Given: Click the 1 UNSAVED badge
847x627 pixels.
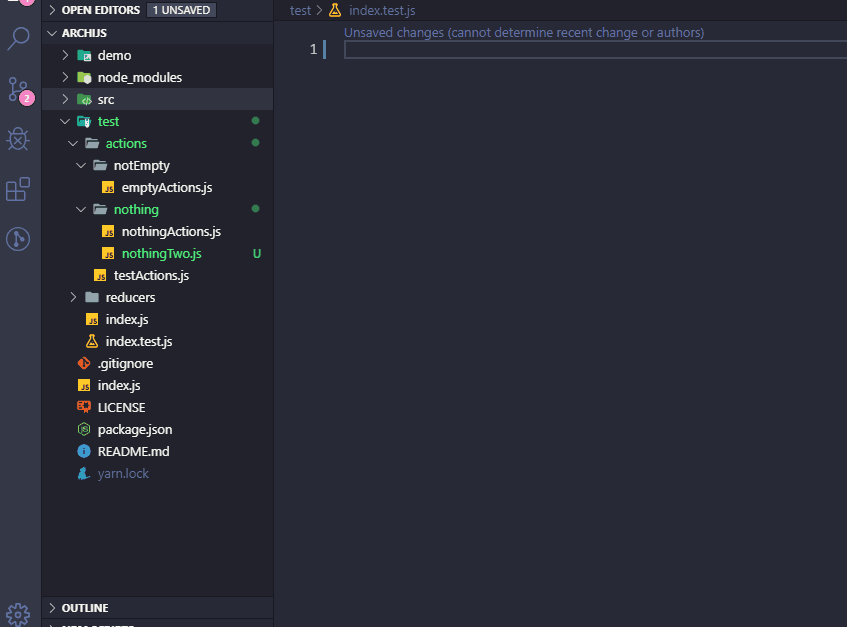Looking at the screenshot, I should coord(182,10).
